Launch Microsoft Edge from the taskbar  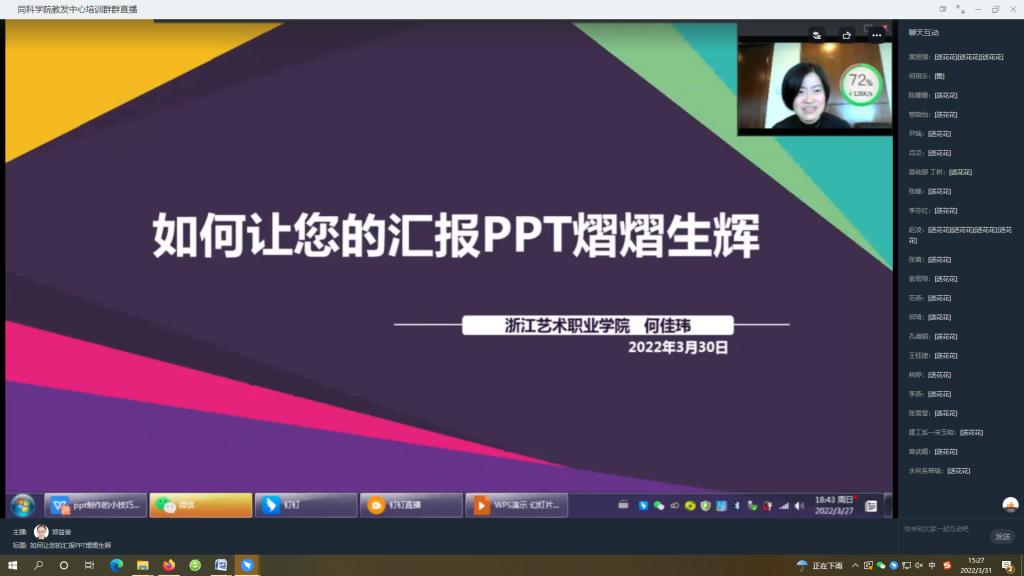click(x=116, y=565)
